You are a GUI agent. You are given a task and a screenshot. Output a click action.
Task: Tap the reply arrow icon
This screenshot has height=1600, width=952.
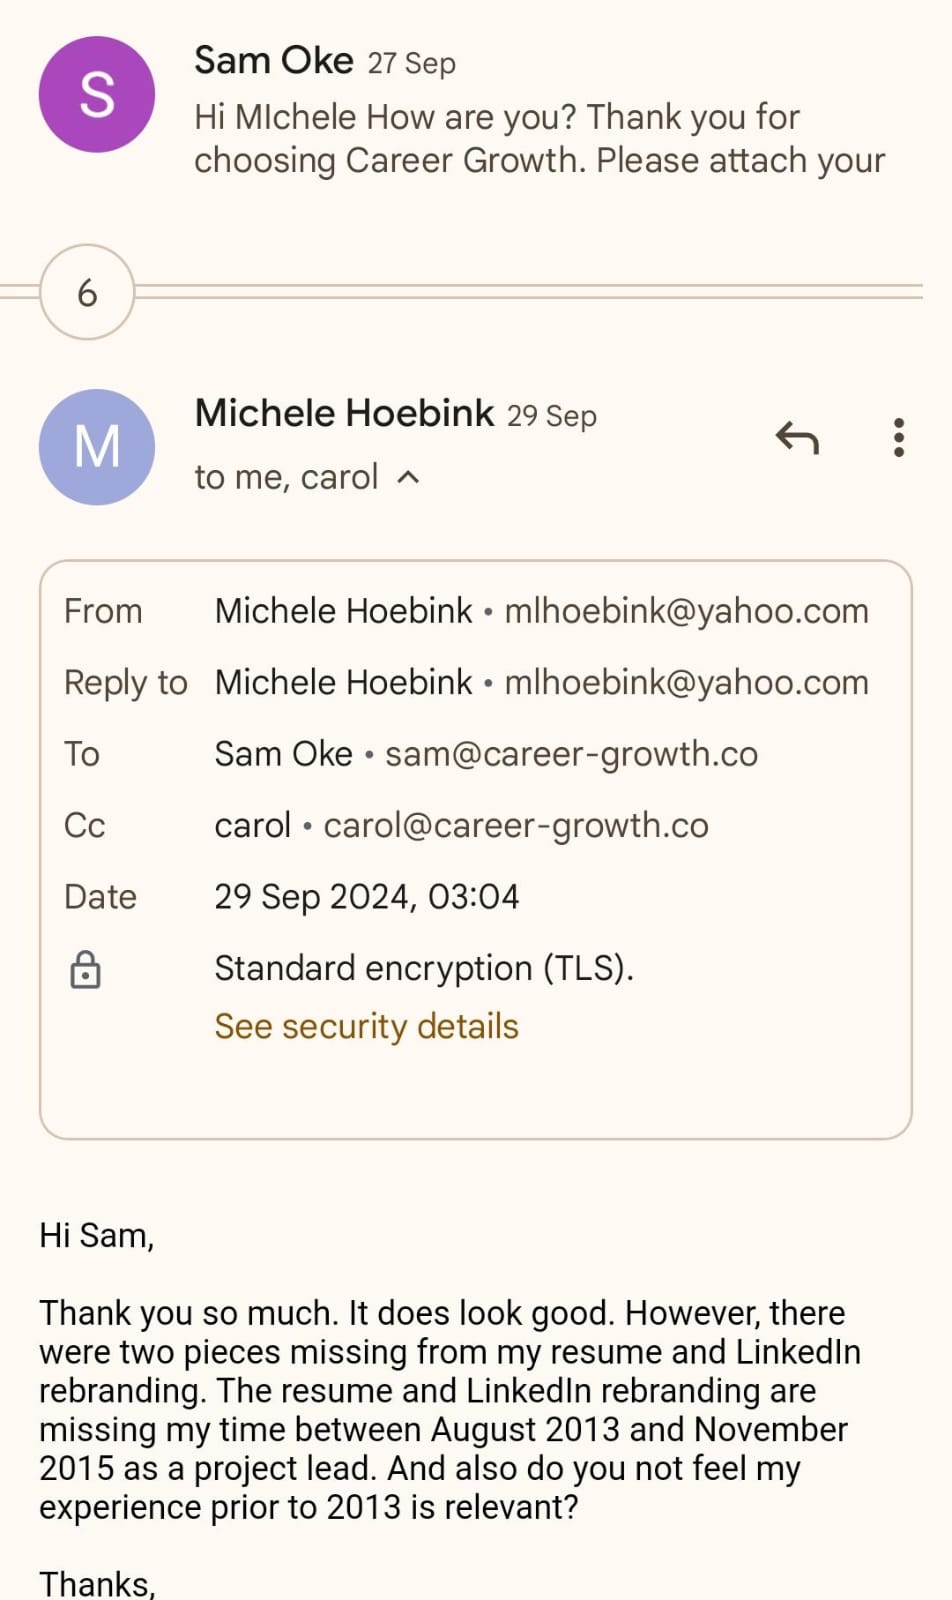pos(797,438)
